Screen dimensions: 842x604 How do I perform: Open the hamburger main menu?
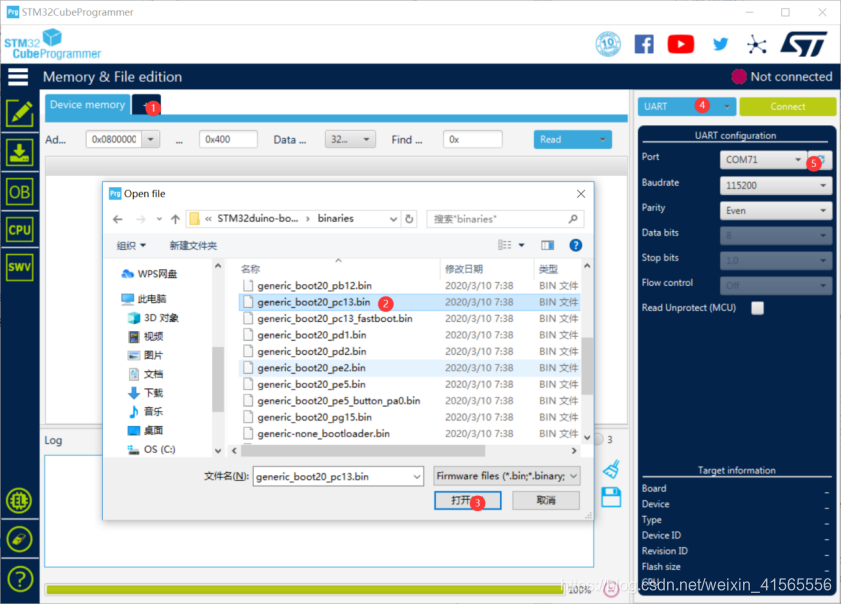pyautogui.click(x=18, y=77)
